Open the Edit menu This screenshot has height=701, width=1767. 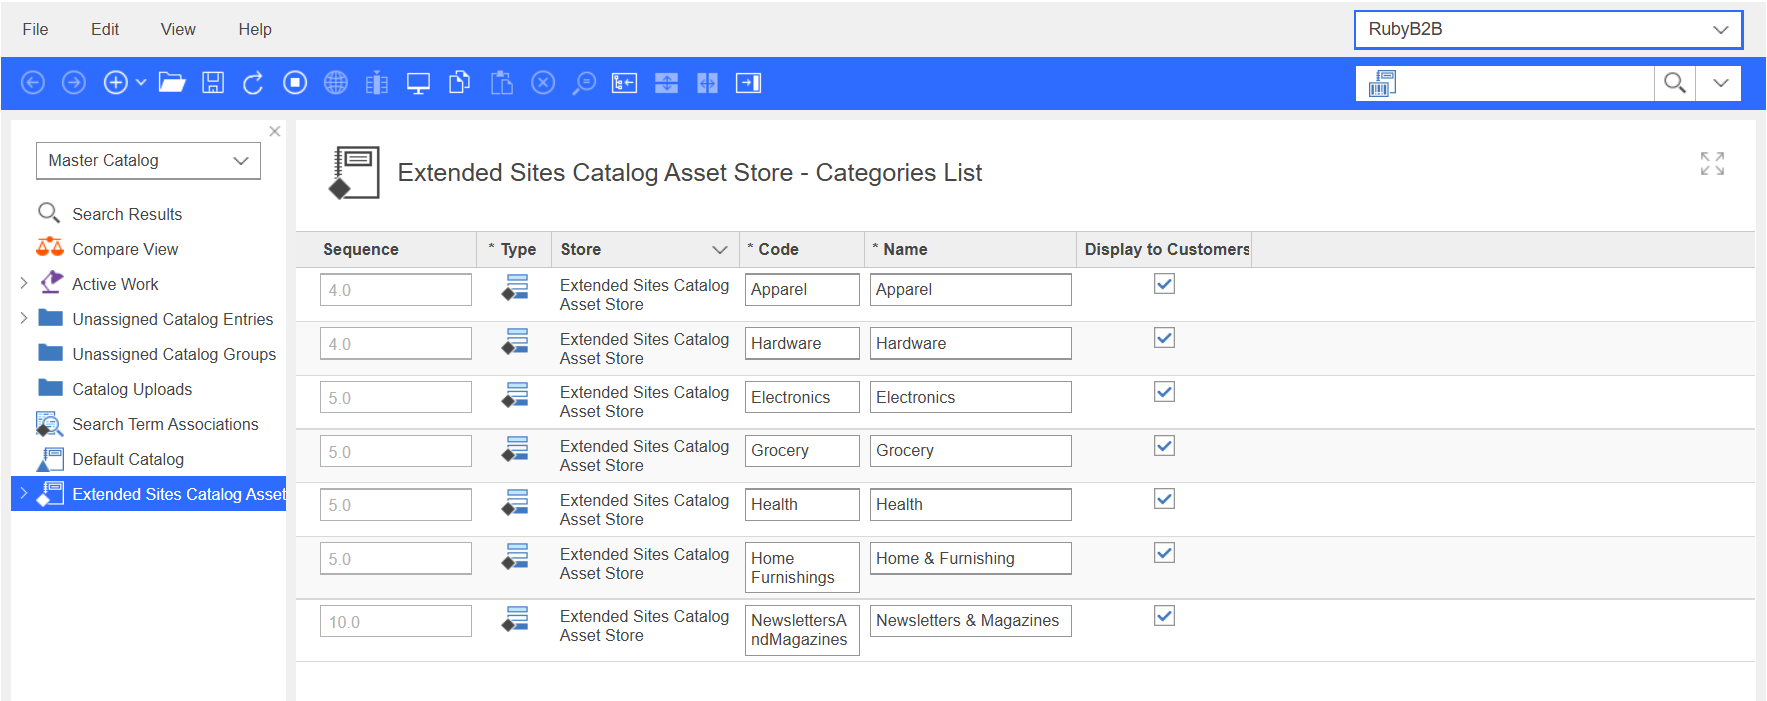coord(105,29)
